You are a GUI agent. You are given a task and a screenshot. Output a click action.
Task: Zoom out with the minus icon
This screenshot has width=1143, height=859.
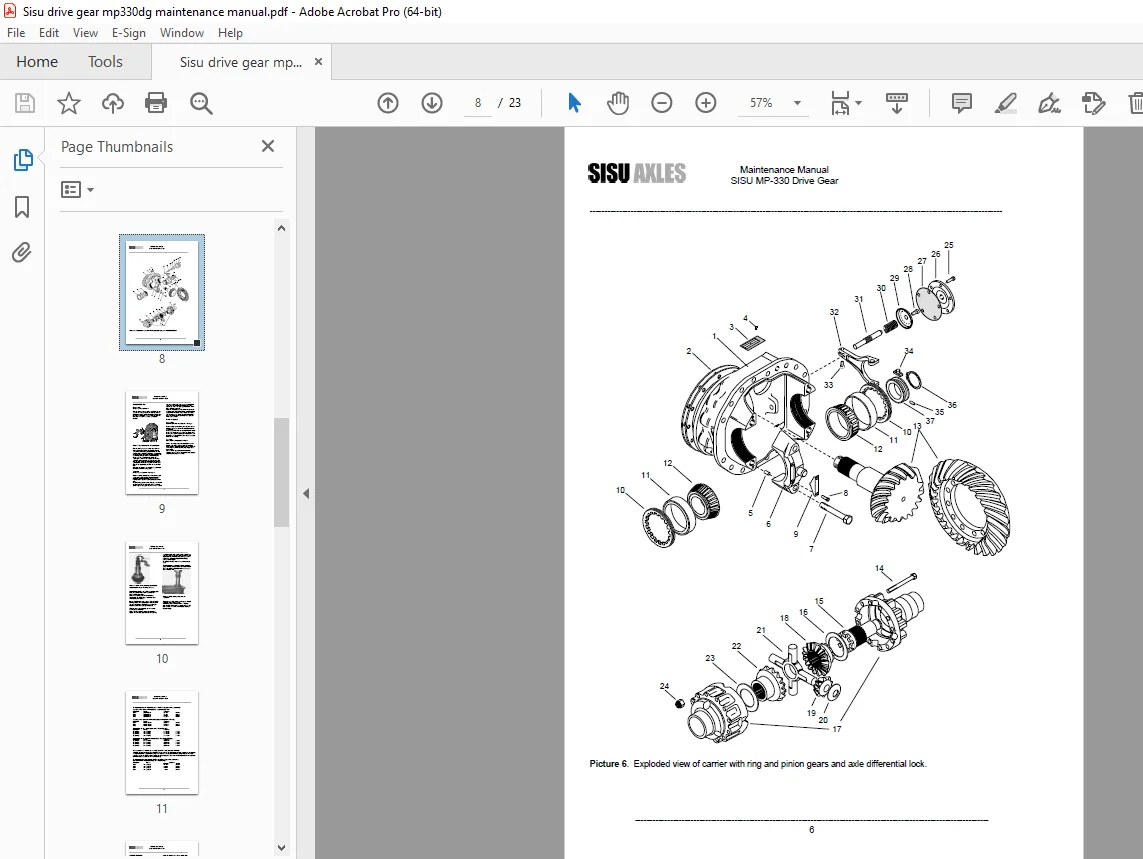[662, 103]
